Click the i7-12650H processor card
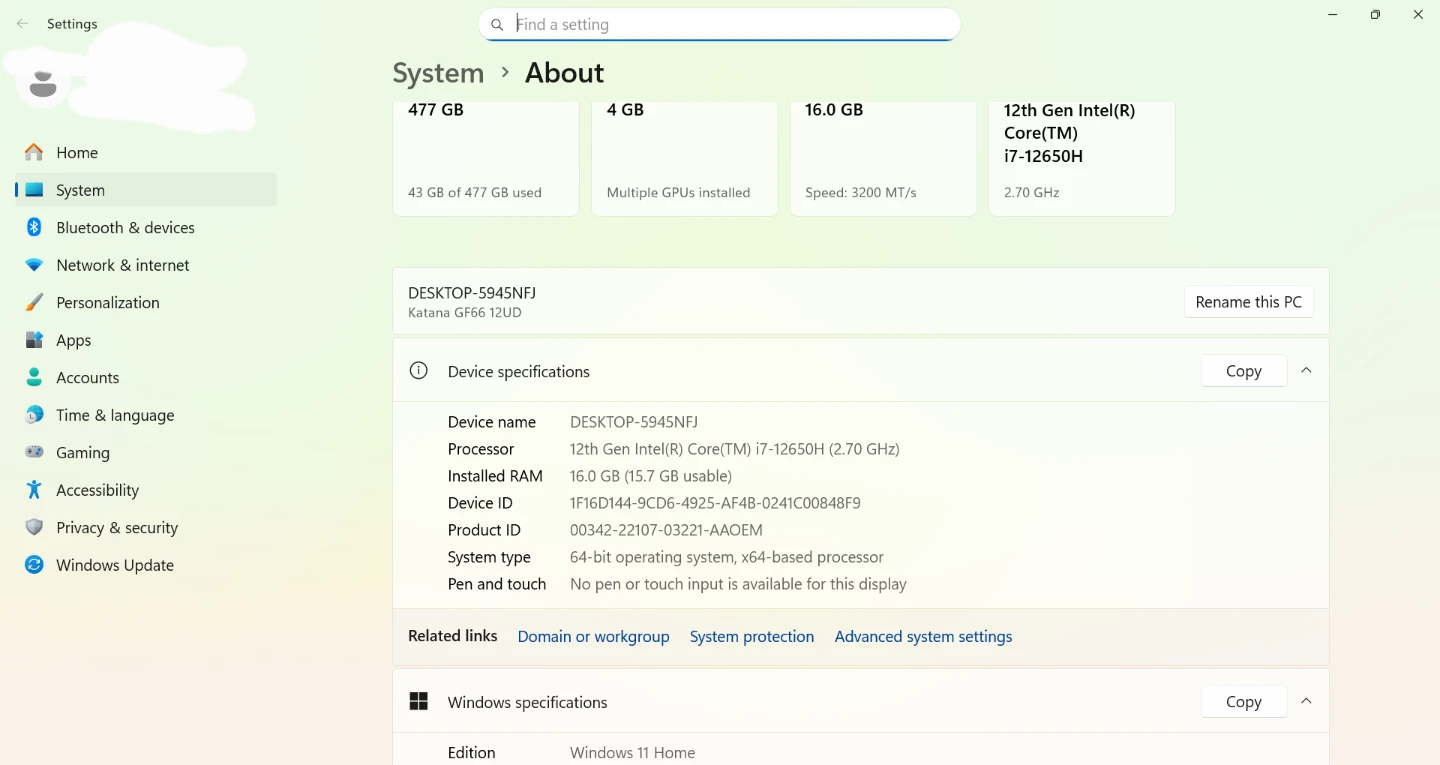Screen dimensions: 1440x765 coord(1082,158)
